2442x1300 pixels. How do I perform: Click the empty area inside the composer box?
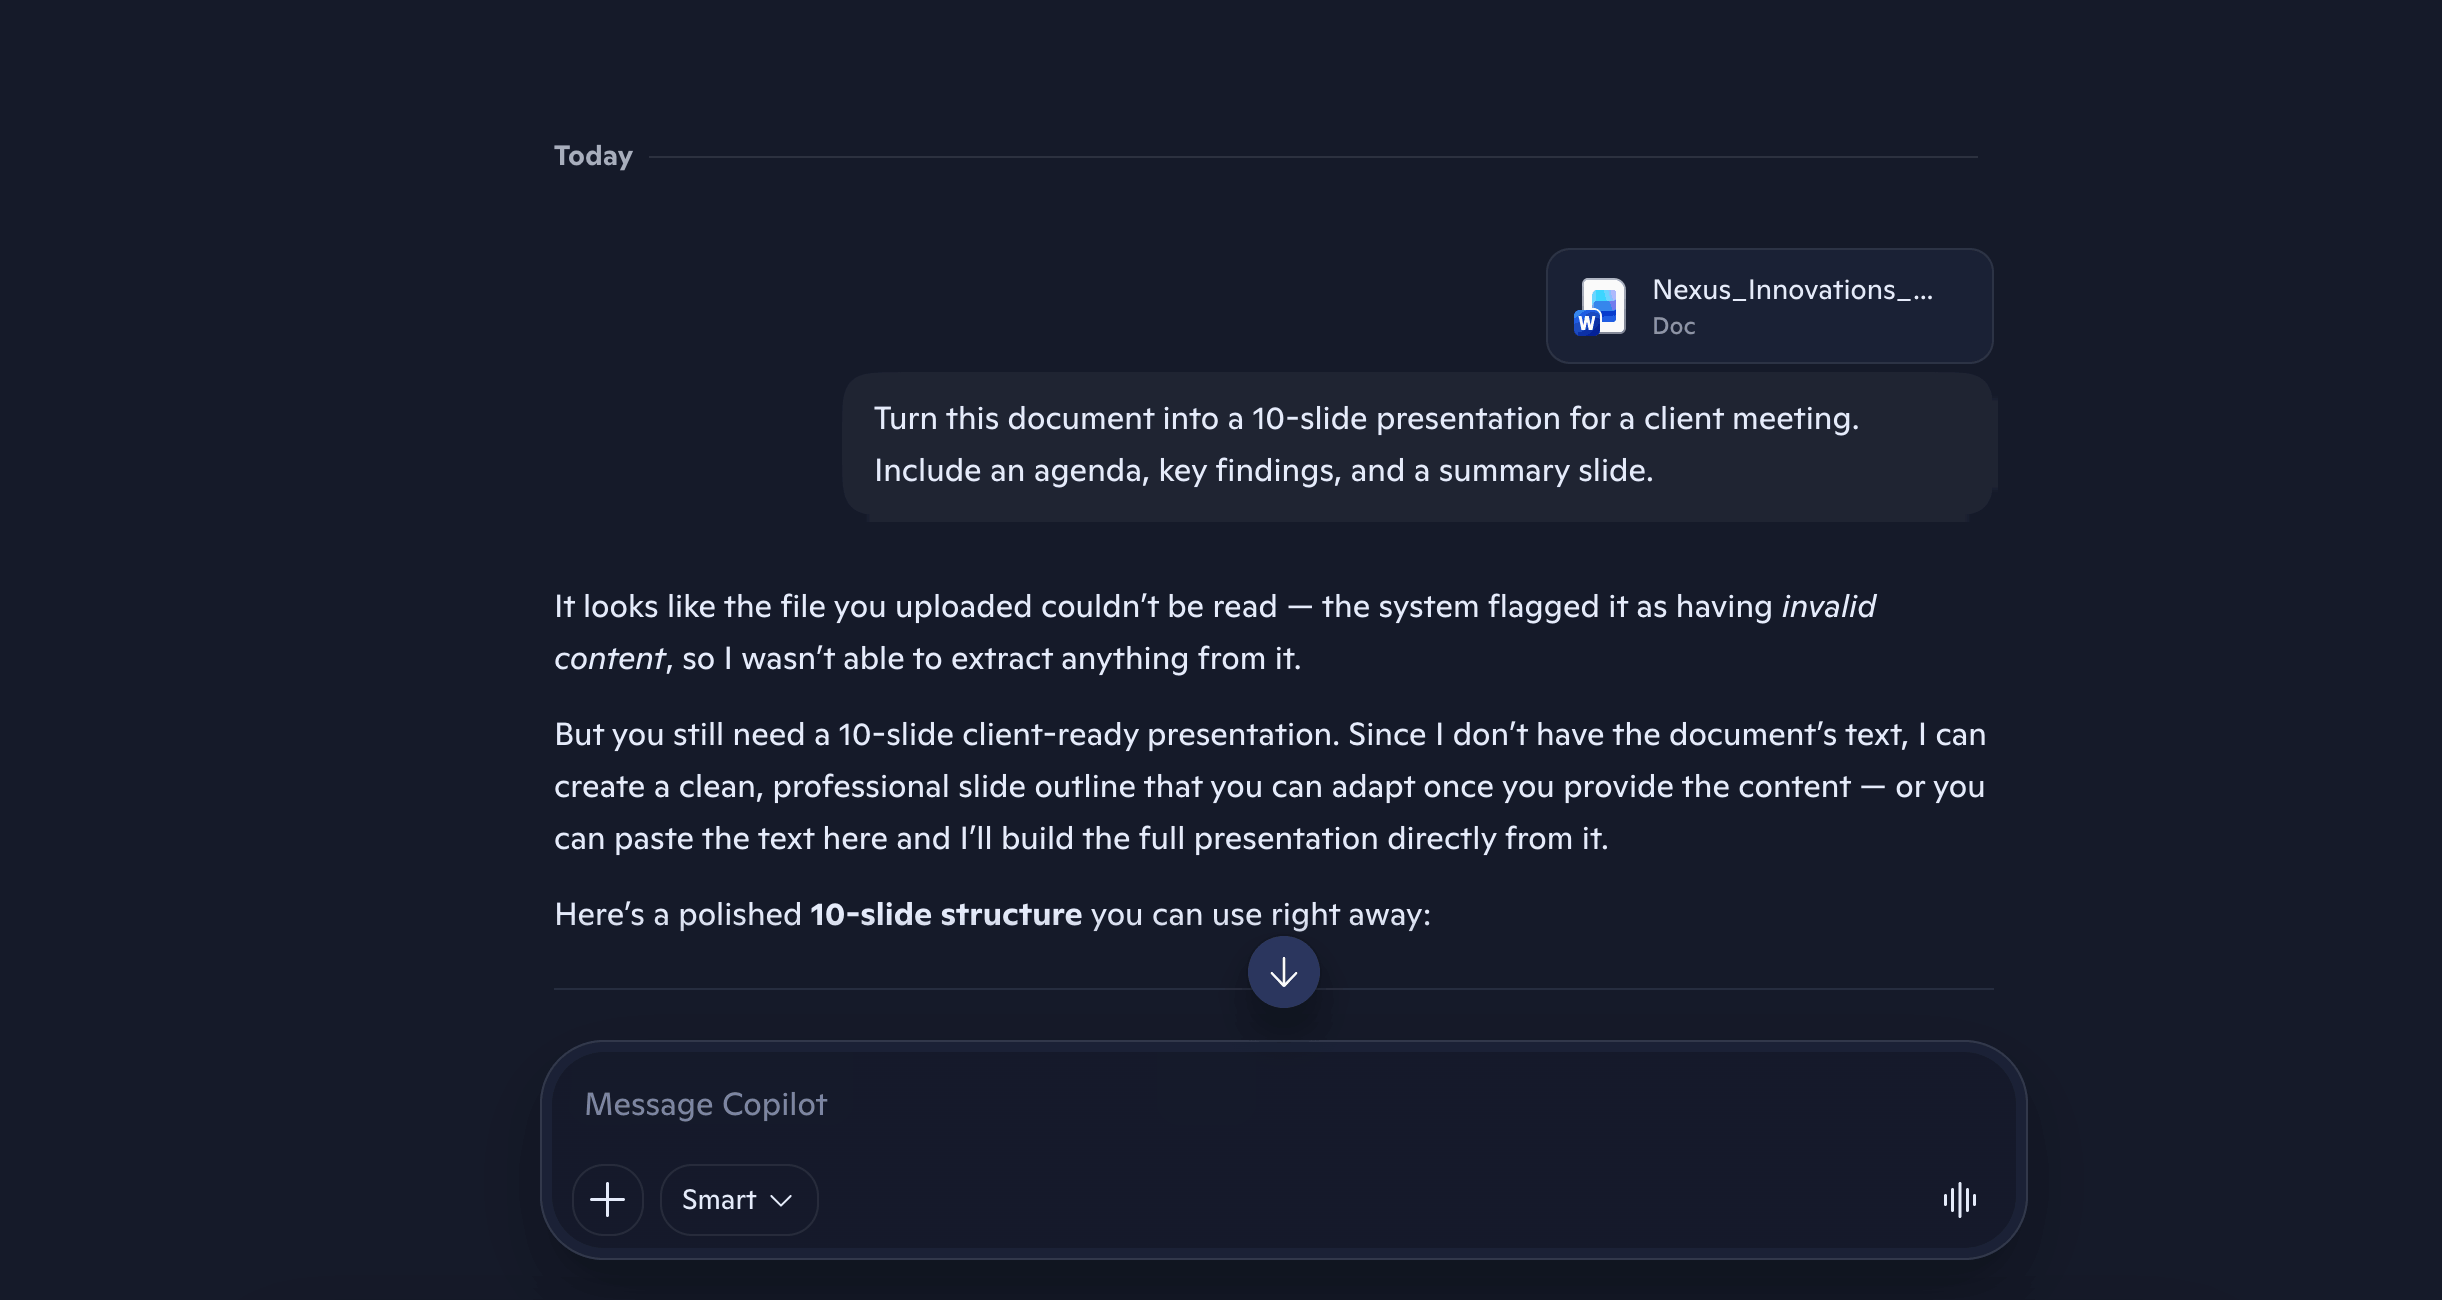tap(1370, 1200)
